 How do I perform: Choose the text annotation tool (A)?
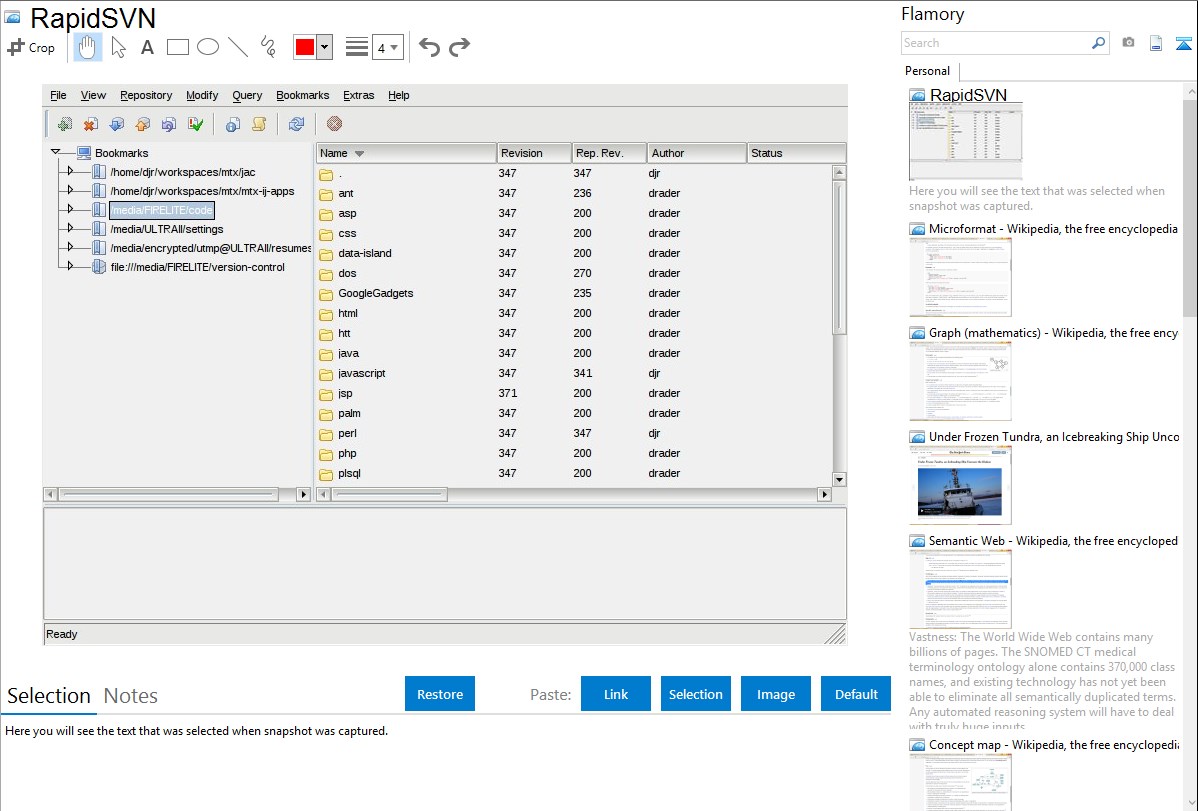147,47
